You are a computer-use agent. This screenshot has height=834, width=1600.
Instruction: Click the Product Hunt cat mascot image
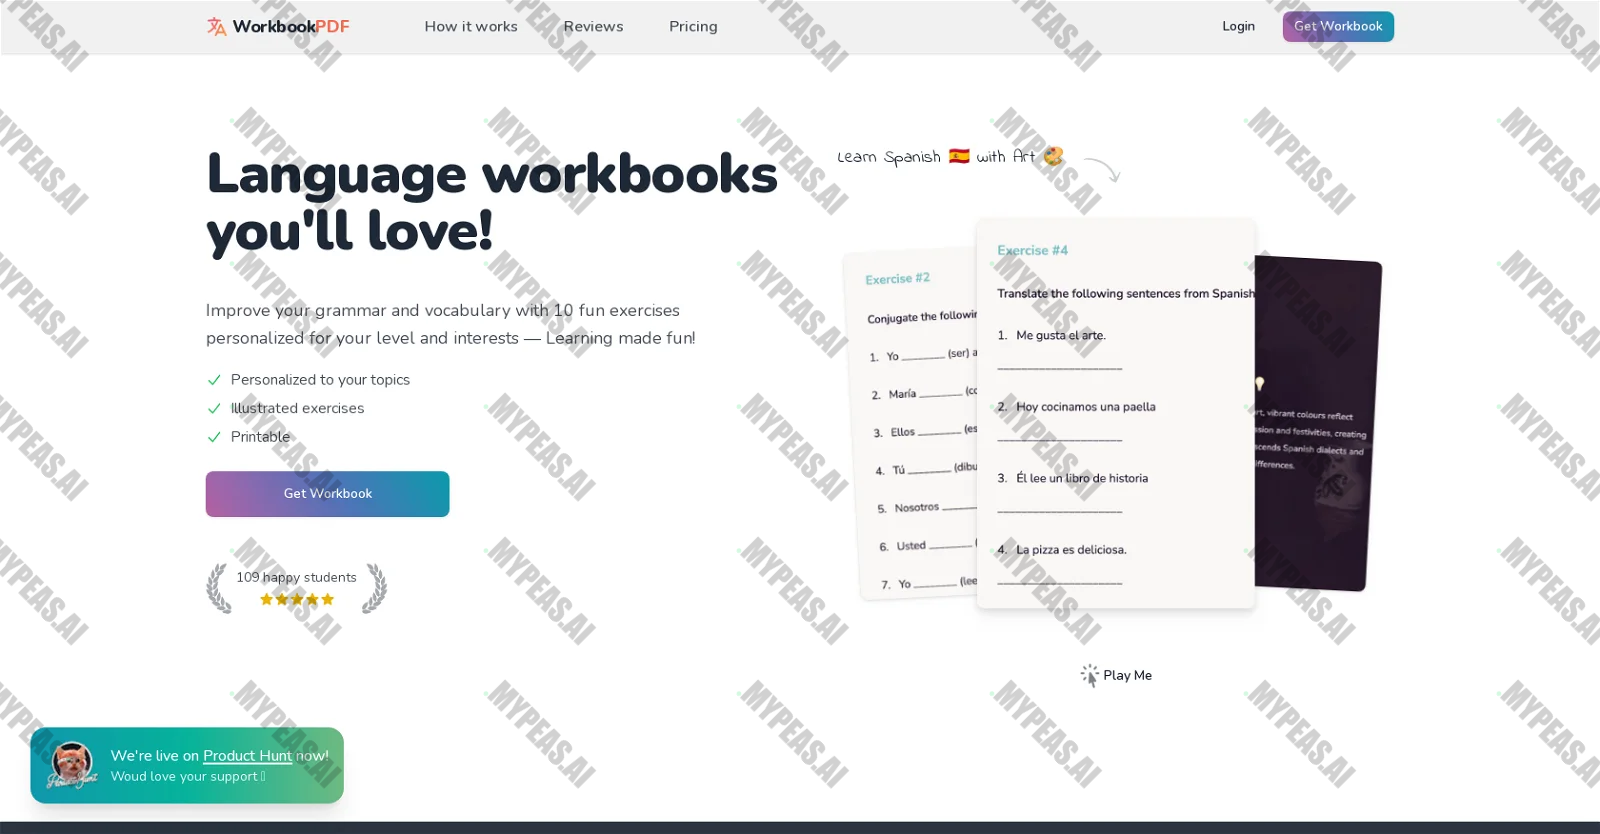(72, 765)
